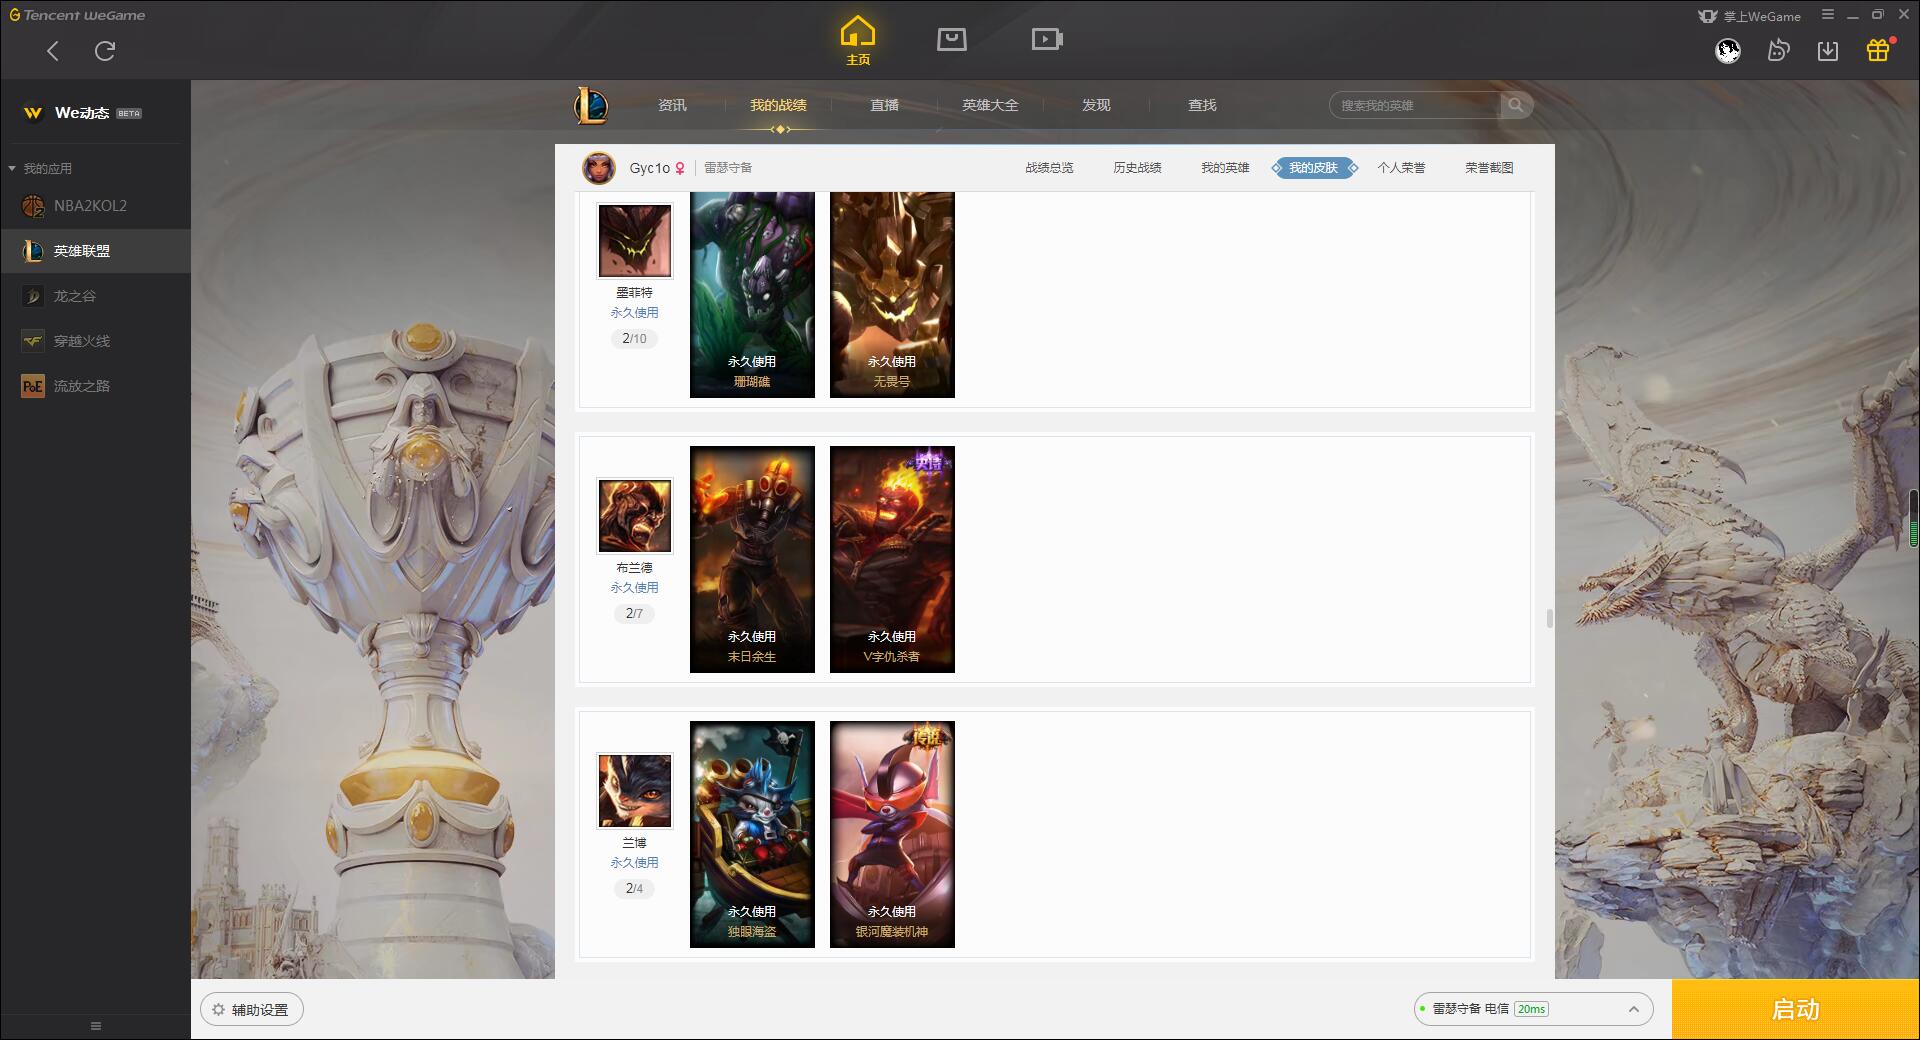Click the League of Legends logo icon
This screenshot has height=1040, width=1920.
pyautogui.click(x=591, y=105)
